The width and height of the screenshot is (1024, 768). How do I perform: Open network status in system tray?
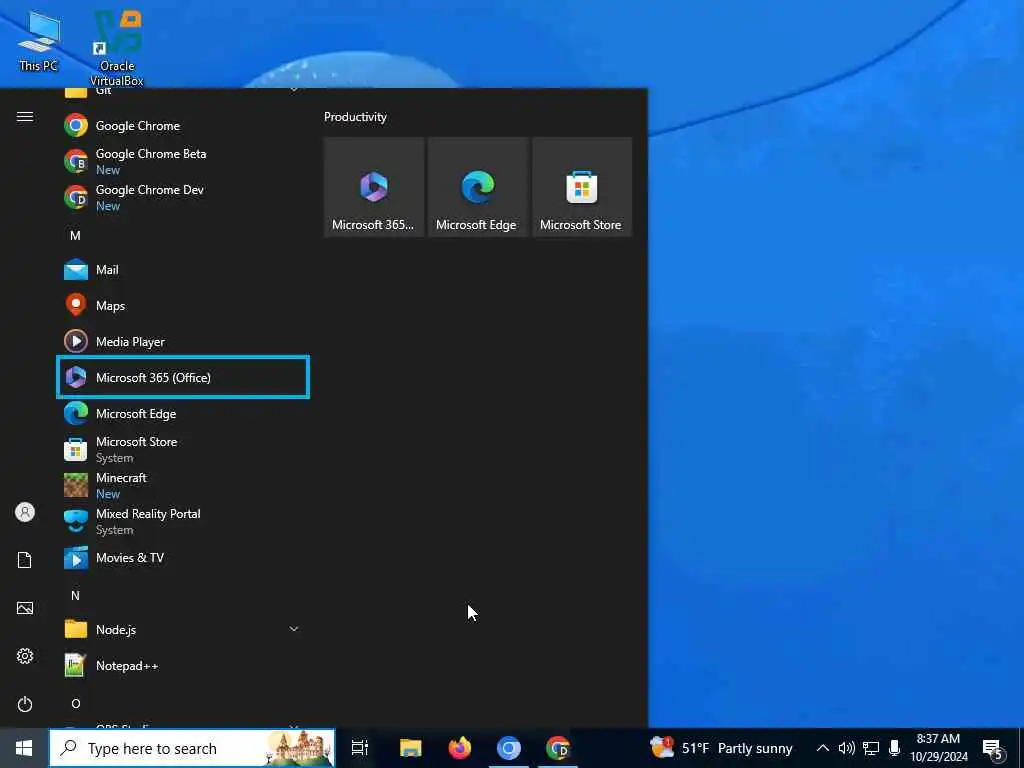coord(871,748)
